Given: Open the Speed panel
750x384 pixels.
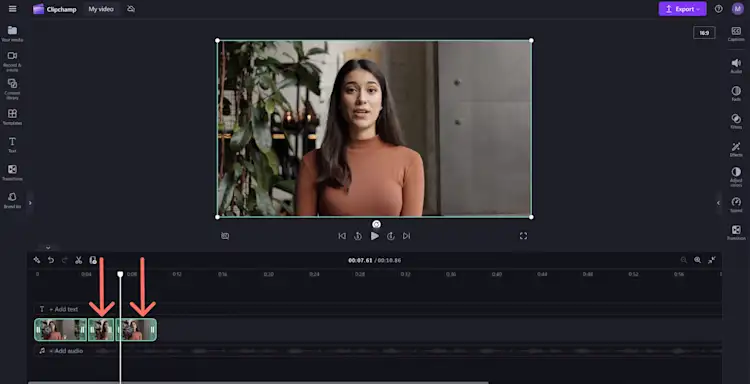Looking at the screenshot, I should pos(736,205).
